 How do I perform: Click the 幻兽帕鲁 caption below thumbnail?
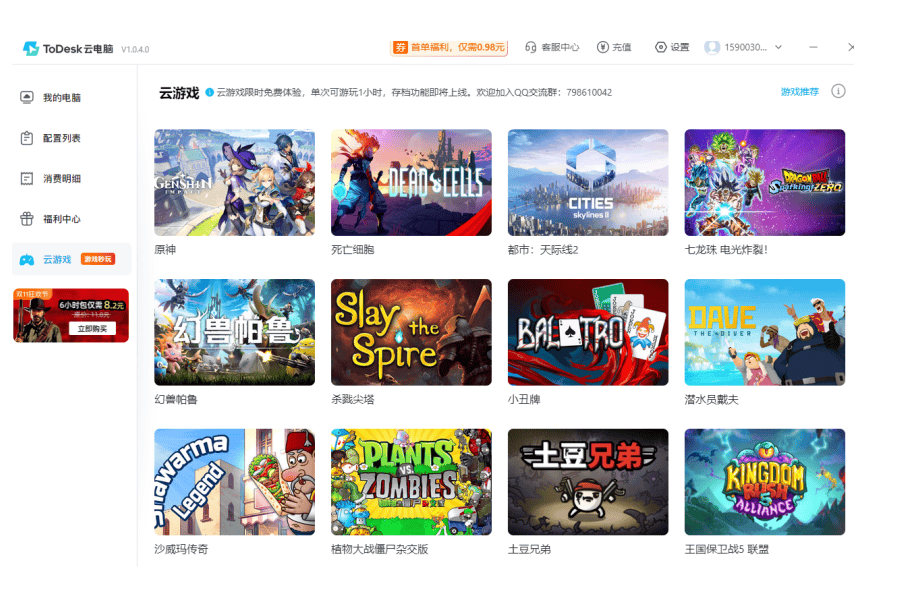pyautogui.click(x=176, y=399)
